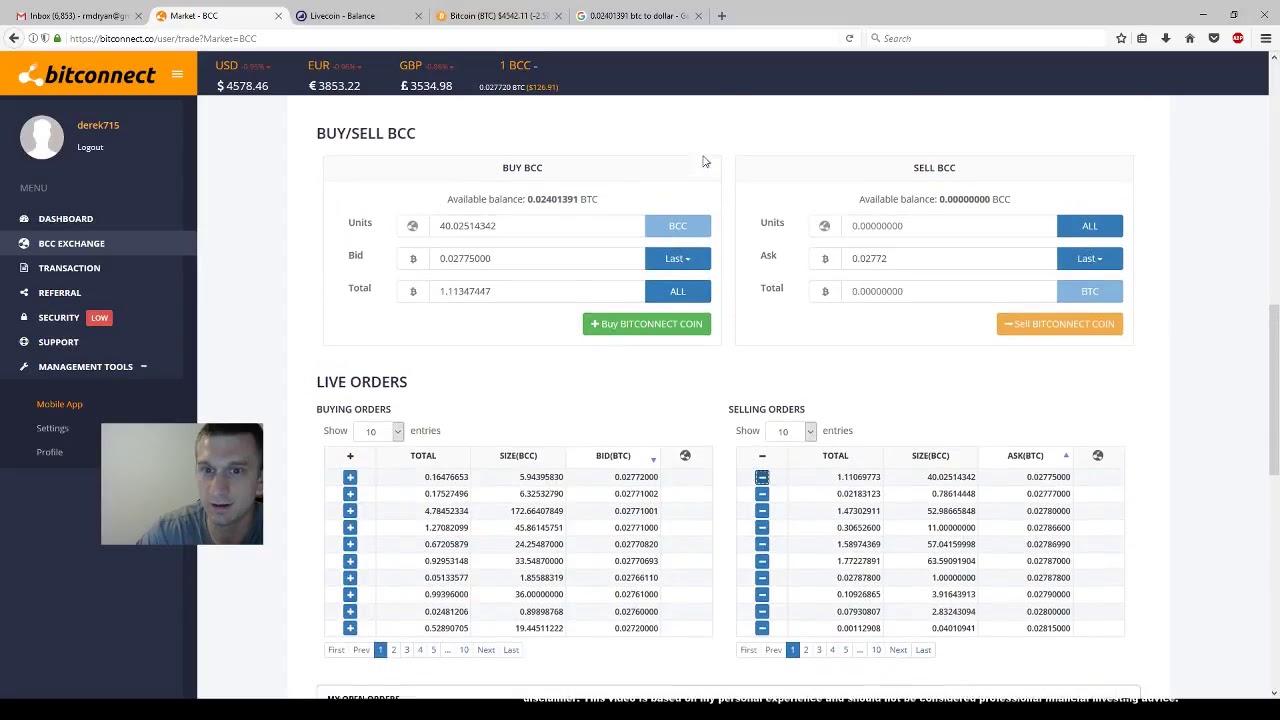
Task: Click minus icon for ask 0.02786600
Action: coord(762,528)
